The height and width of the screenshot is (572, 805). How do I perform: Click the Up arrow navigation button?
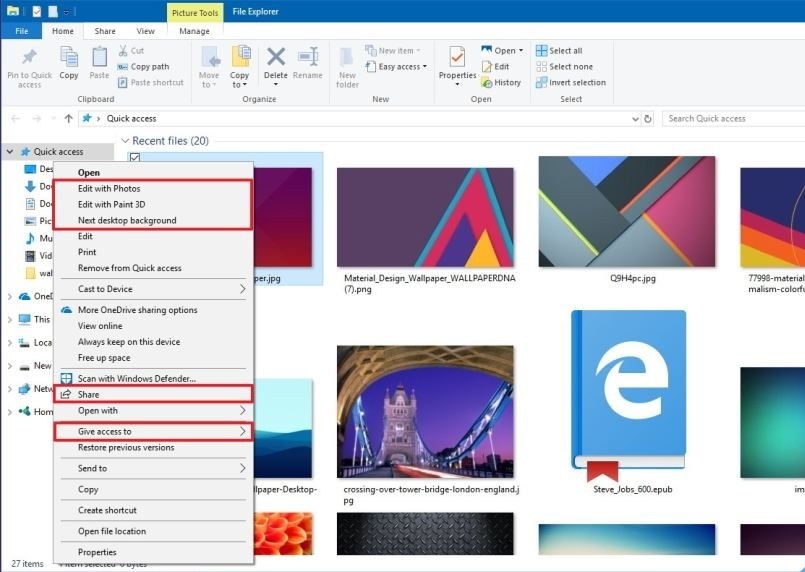(x=68, y=119)
